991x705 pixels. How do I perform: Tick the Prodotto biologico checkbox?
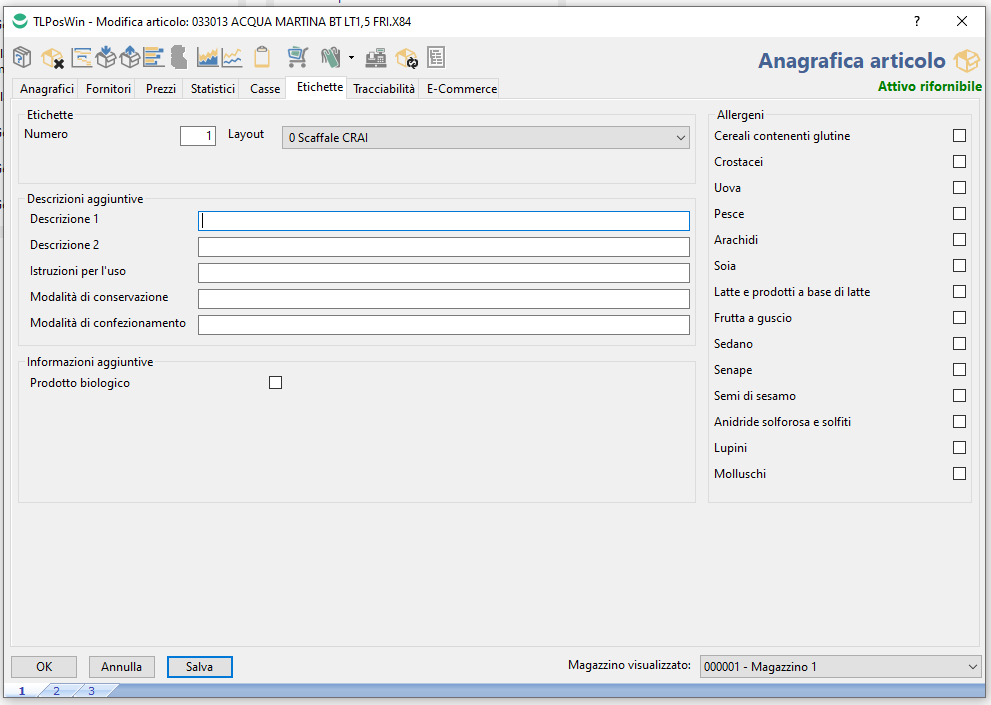point(276,383)
